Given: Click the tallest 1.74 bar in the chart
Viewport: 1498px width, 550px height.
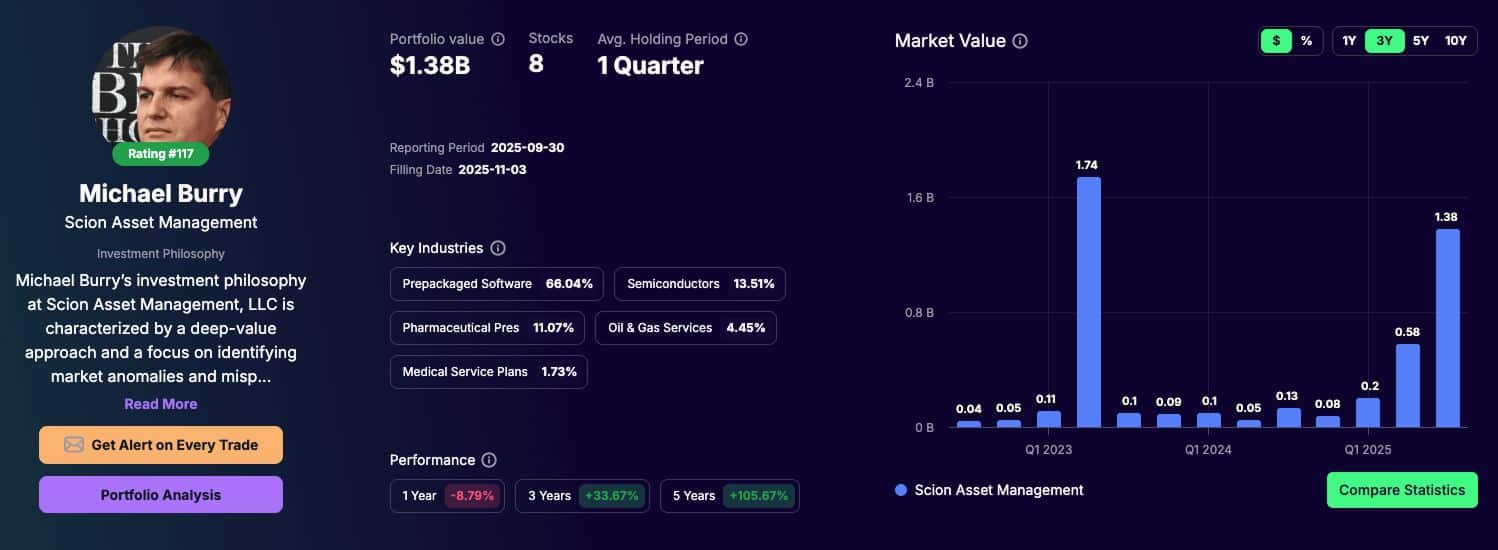Looking at the screenshot, I should pyautogui.click(x=1088, y=302).
